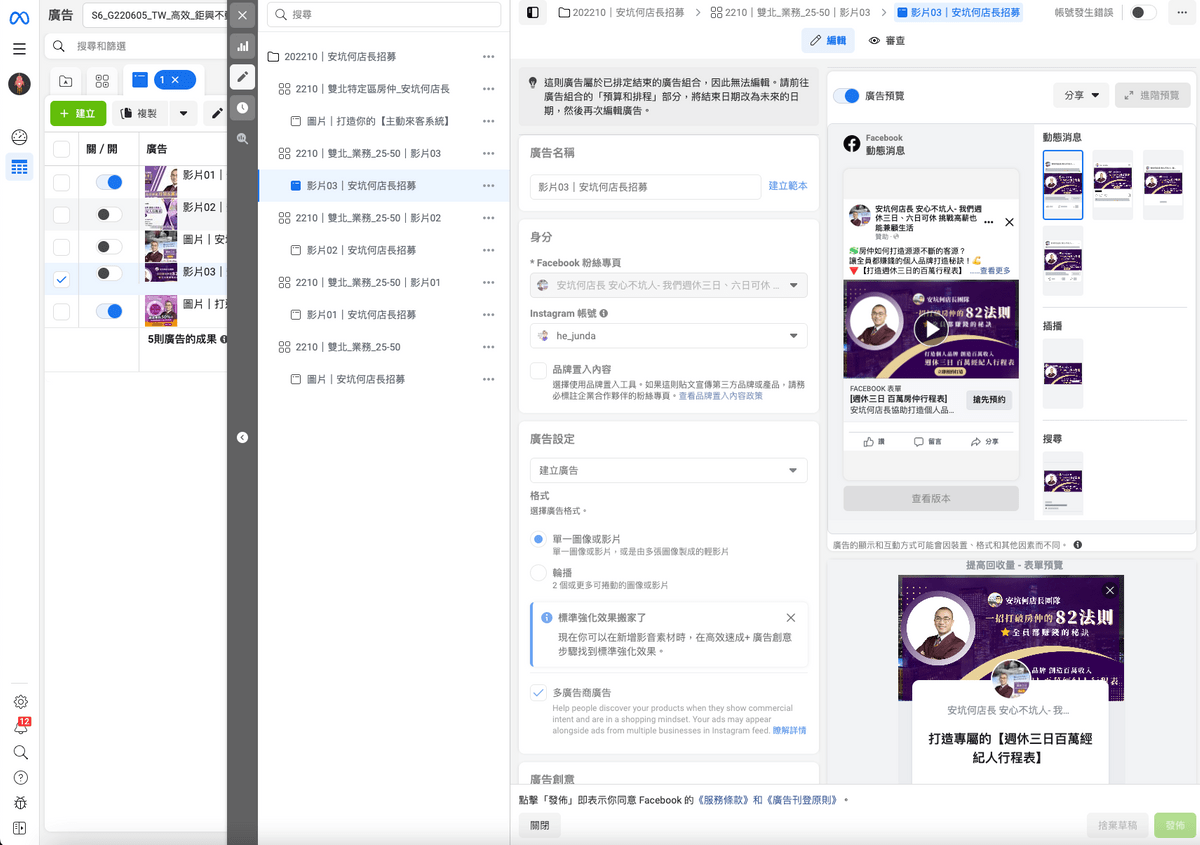This screenshot has width=1200, height=845.
Task: Open the 廣告刊登原則 link
Action: tap(804, 800)
